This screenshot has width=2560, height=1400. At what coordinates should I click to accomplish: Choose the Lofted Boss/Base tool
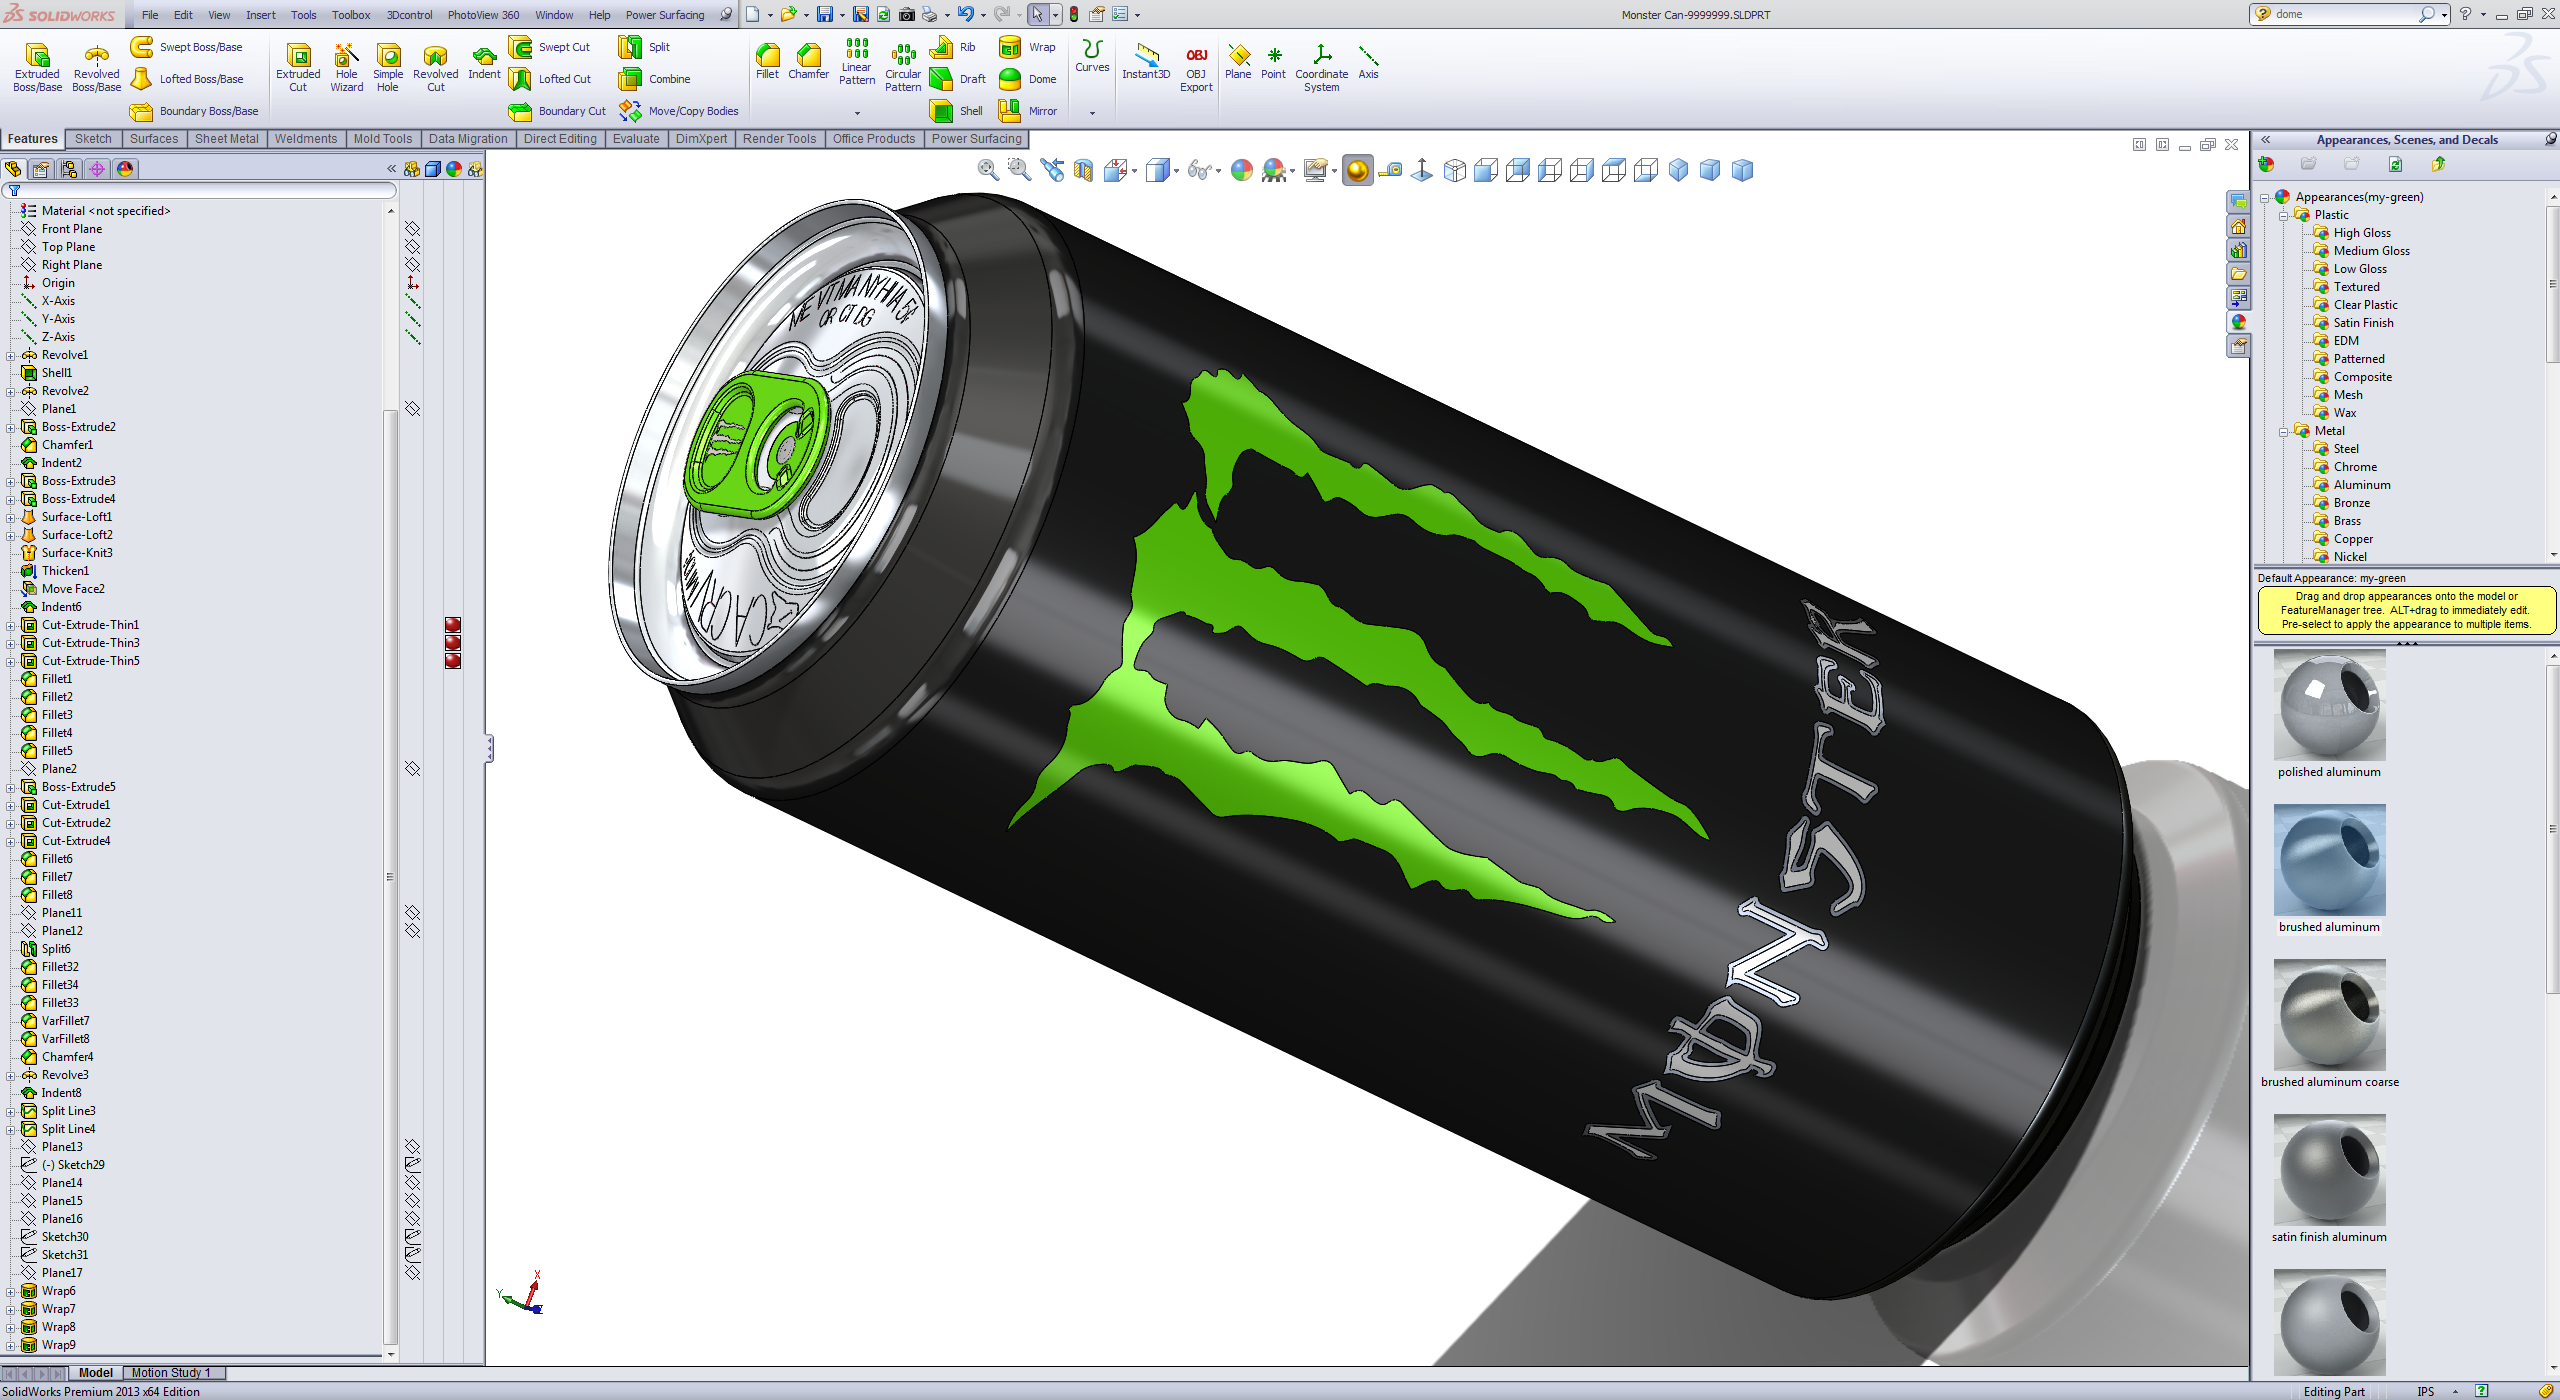[x=187, y=79]
